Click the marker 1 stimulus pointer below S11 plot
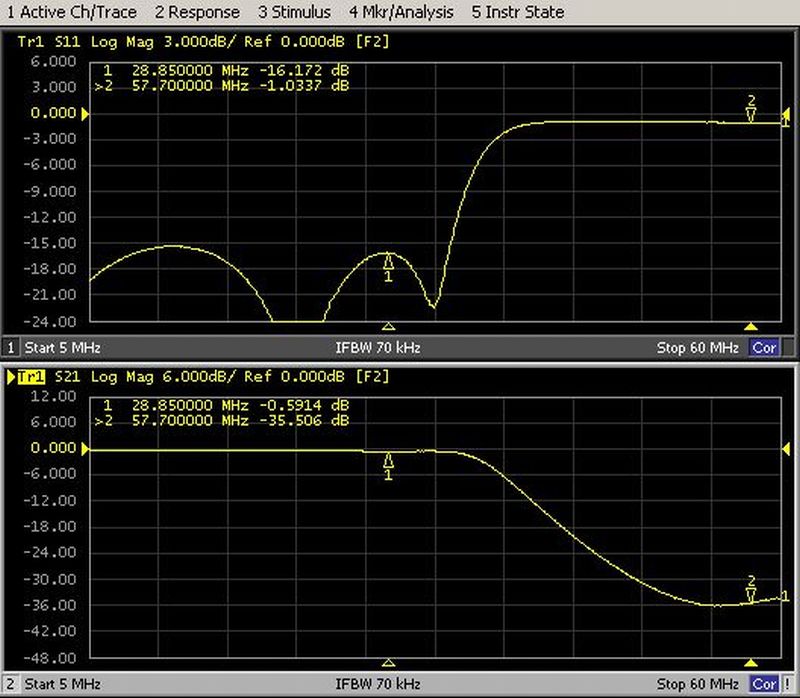This screenshot has width=800, height=698. point(389,326)
